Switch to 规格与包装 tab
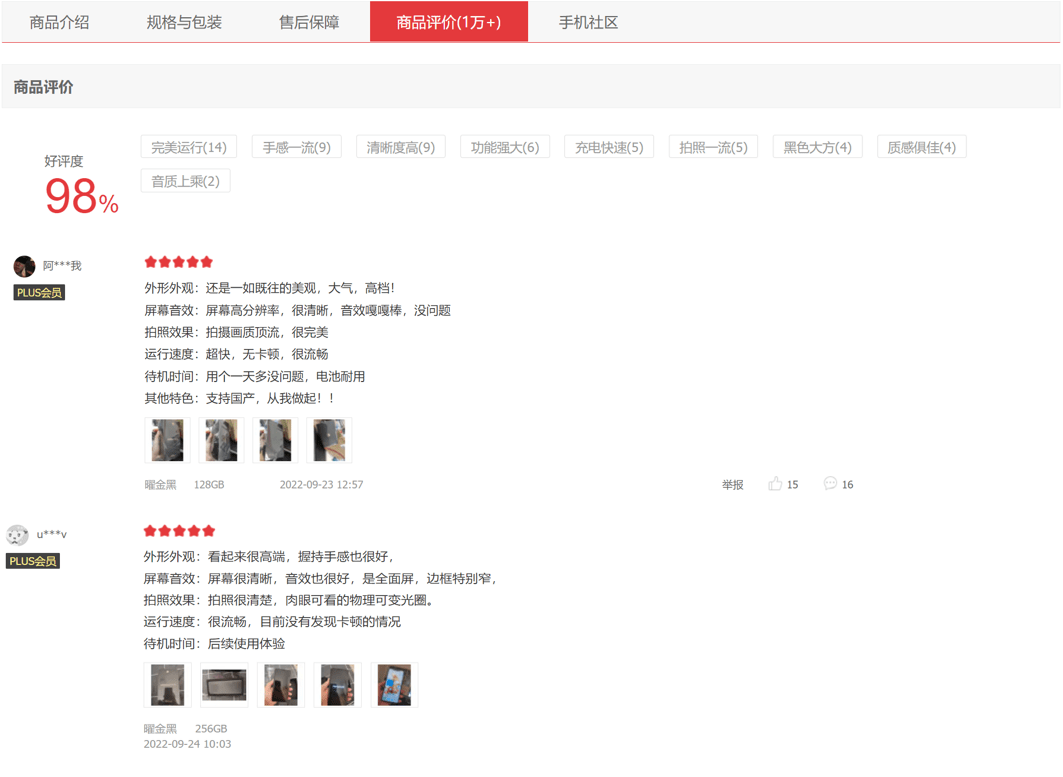This screenshot has height=777, width=1063. 184,22
